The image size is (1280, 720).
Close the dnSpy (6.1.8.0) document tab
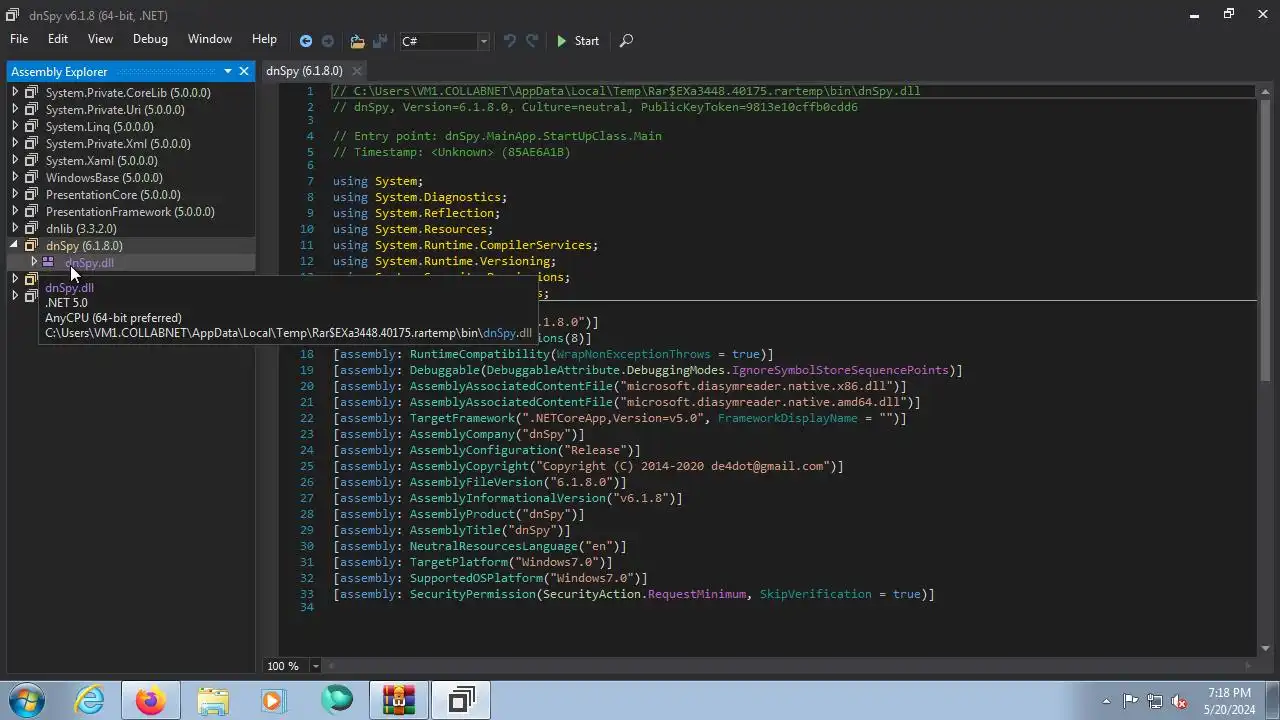[x=356, y=71]
